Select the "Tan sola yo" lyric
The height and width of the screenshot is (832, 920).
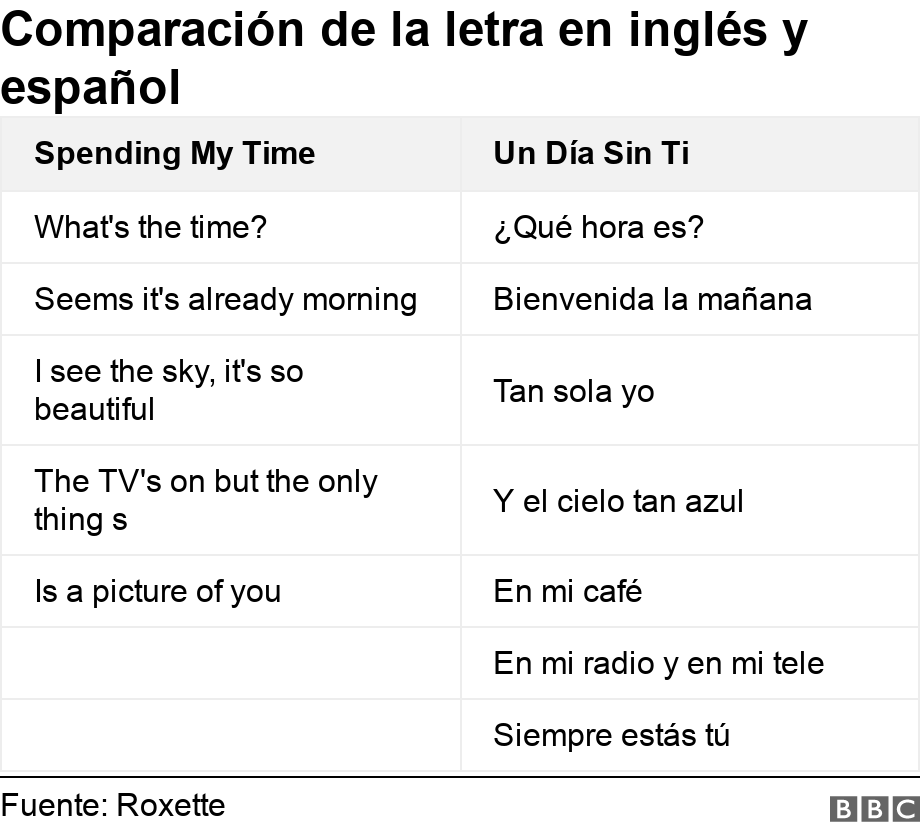click(574, 391)
